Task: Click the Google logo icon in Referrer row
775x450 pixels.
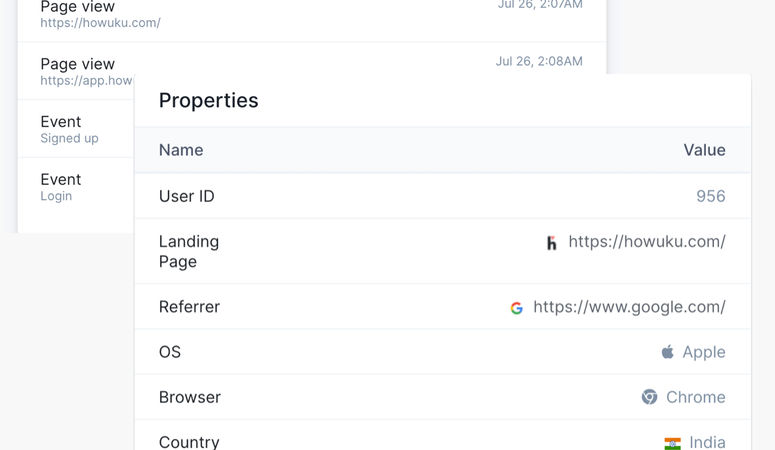Action: coord(517,308)
